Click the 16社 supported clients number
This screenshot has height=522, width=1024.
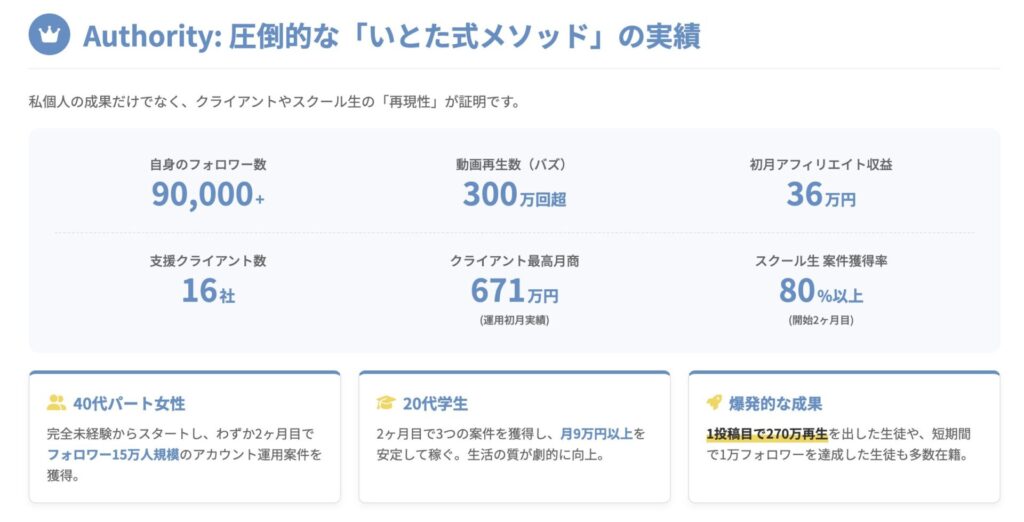(x=208, y=291)
